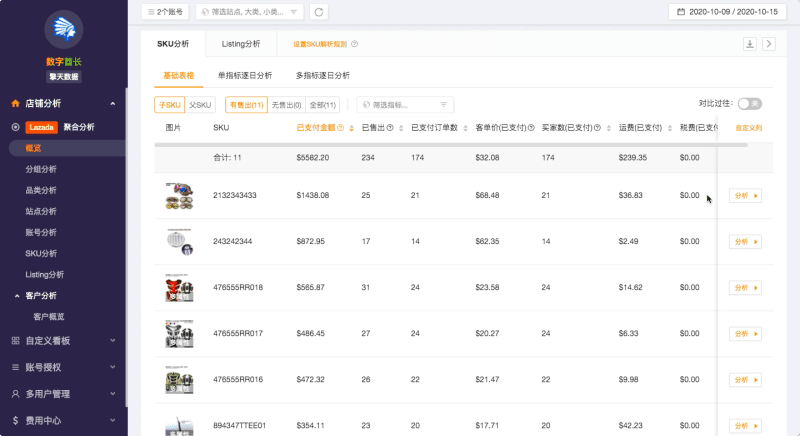Click help icon next to 设置SKU解析规则
This screenshot has height=436, width=800.
[355, 44]
